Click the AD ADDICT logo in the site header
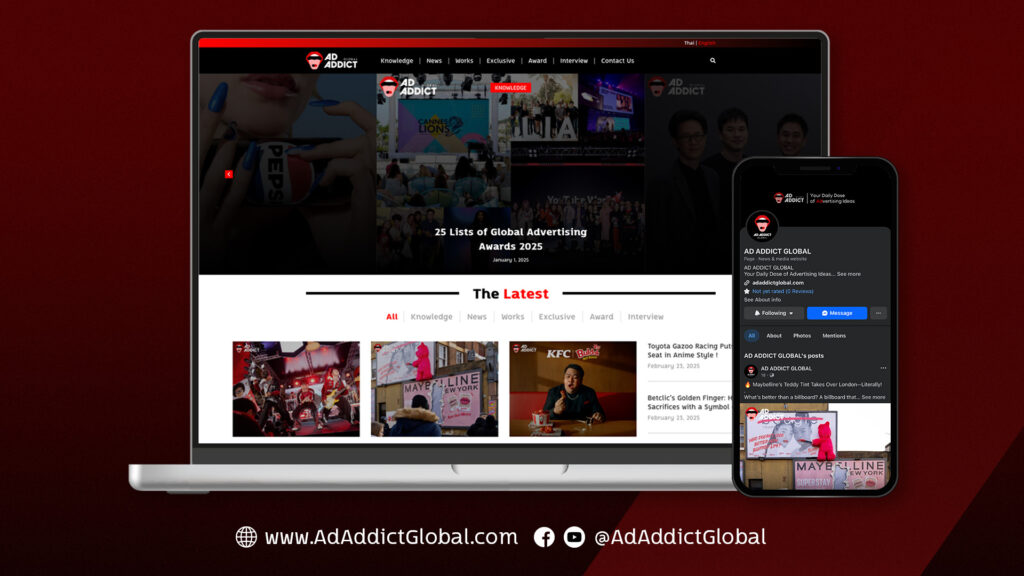The width and height of the screenshot is (1024, 576). tap(330, 60)
